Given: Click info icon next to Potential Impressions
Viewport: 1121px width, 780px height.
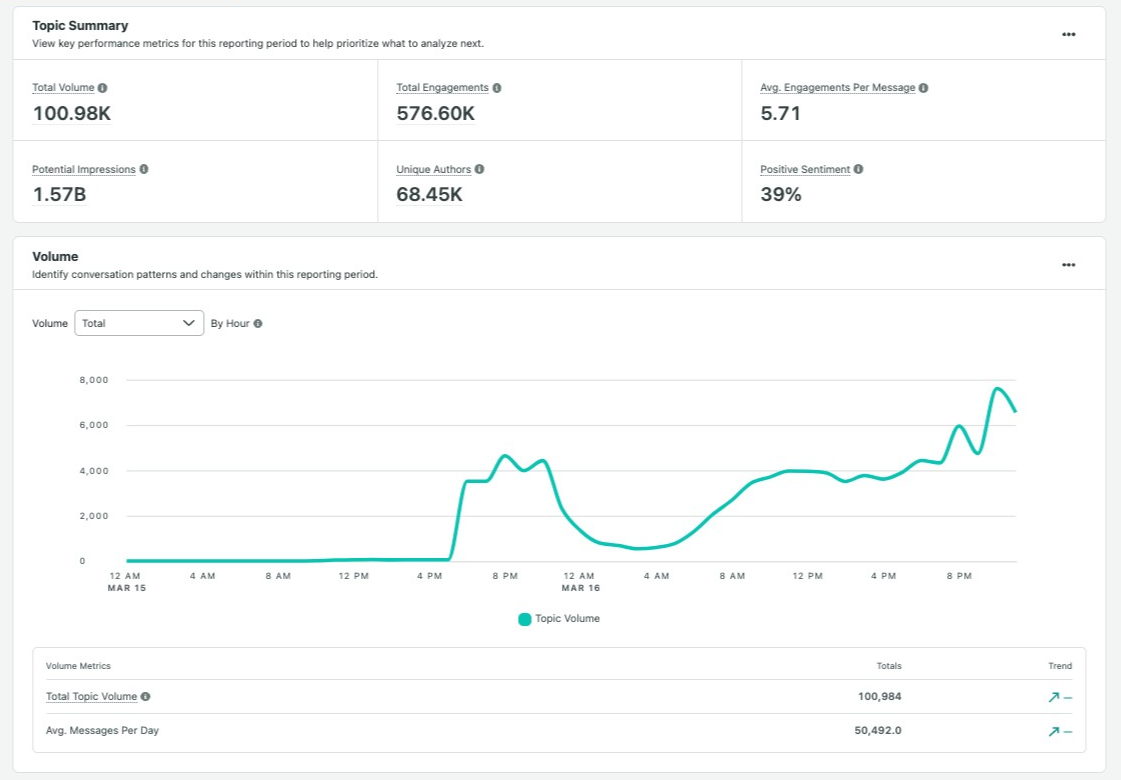Looking at the screenshot, I should coord(144,170).
